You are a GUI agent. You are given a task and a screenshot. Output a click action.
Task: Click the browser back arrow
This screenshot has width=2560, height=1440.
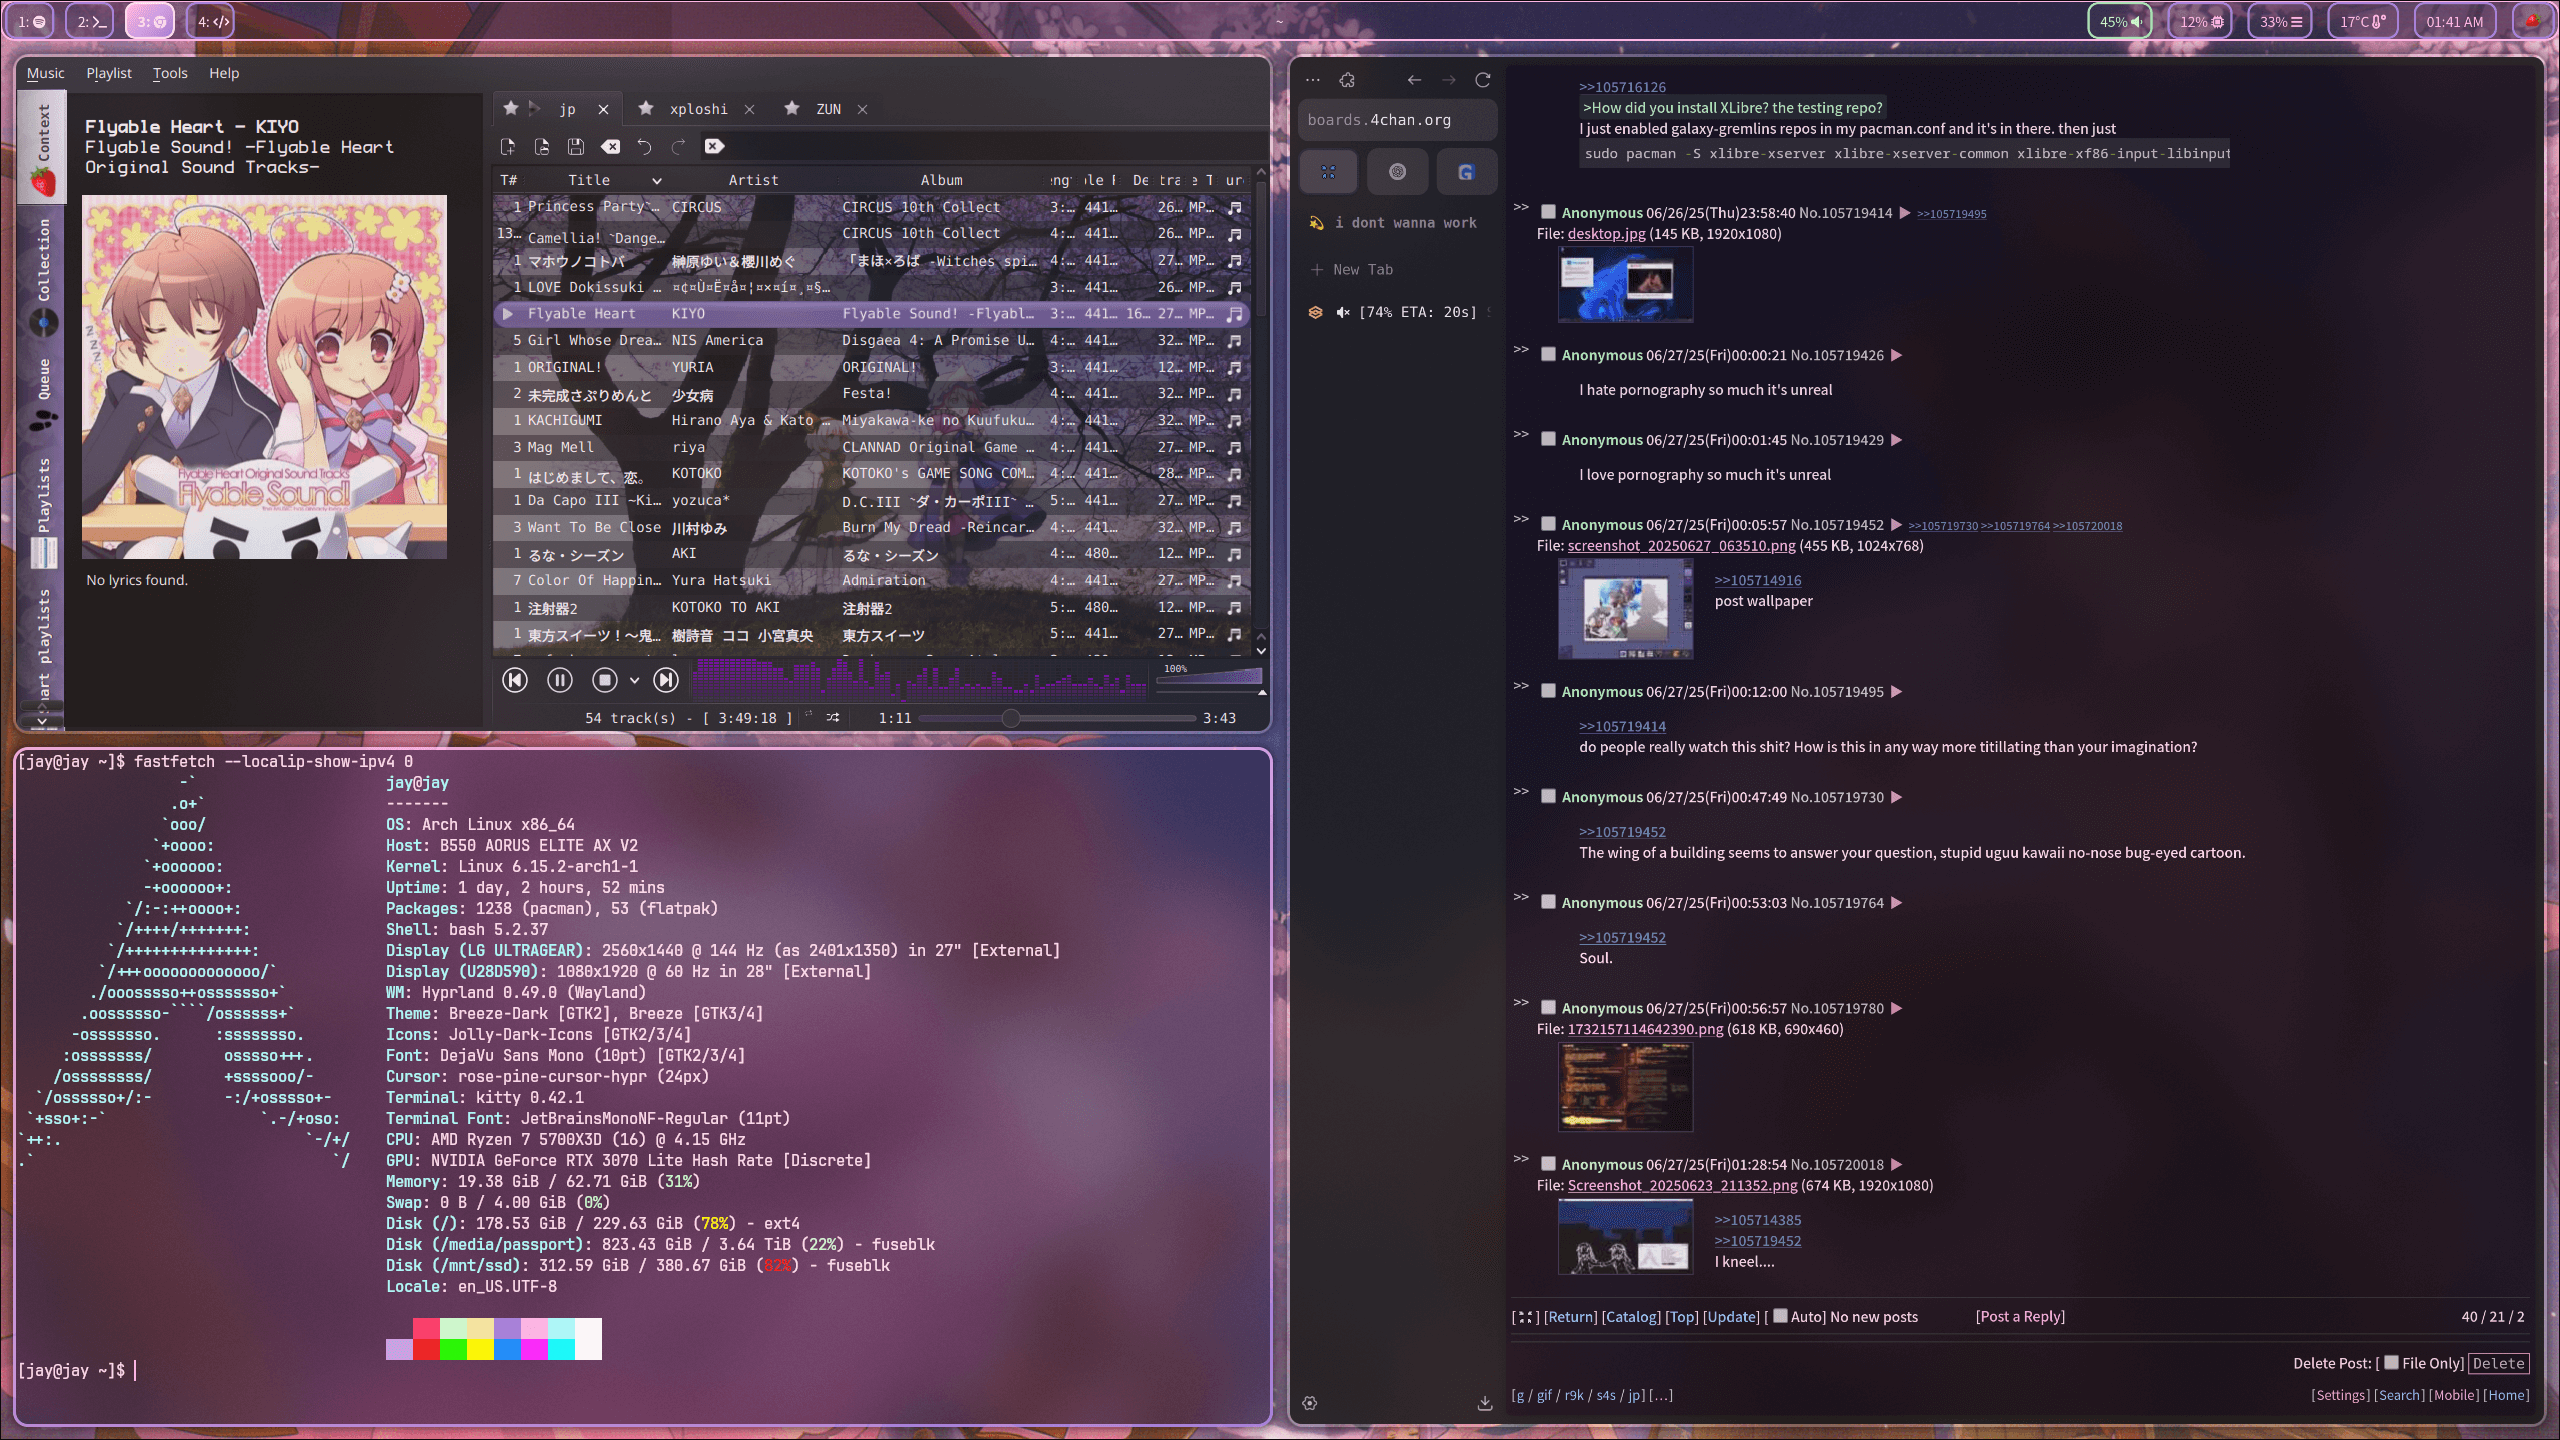(x=1414, y=80)
